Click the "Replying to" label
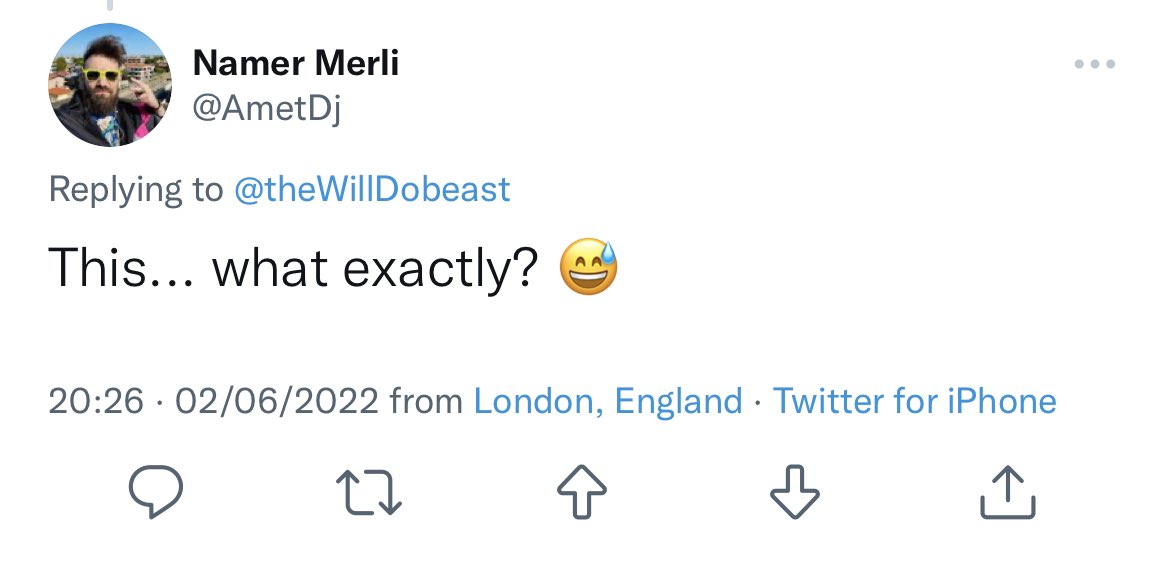The height and width of the screenshot is (578, 1170). pyautogui.click(x=136, y=189)
